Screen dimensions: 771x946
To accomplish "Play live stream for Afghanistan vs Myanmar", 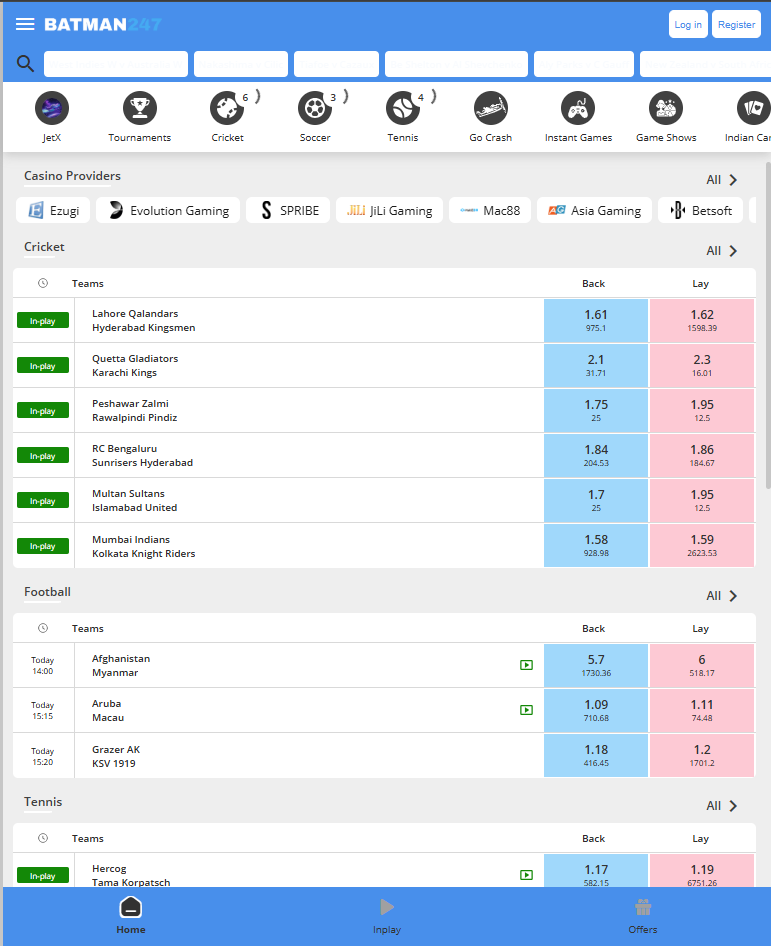I will point(526,665).
